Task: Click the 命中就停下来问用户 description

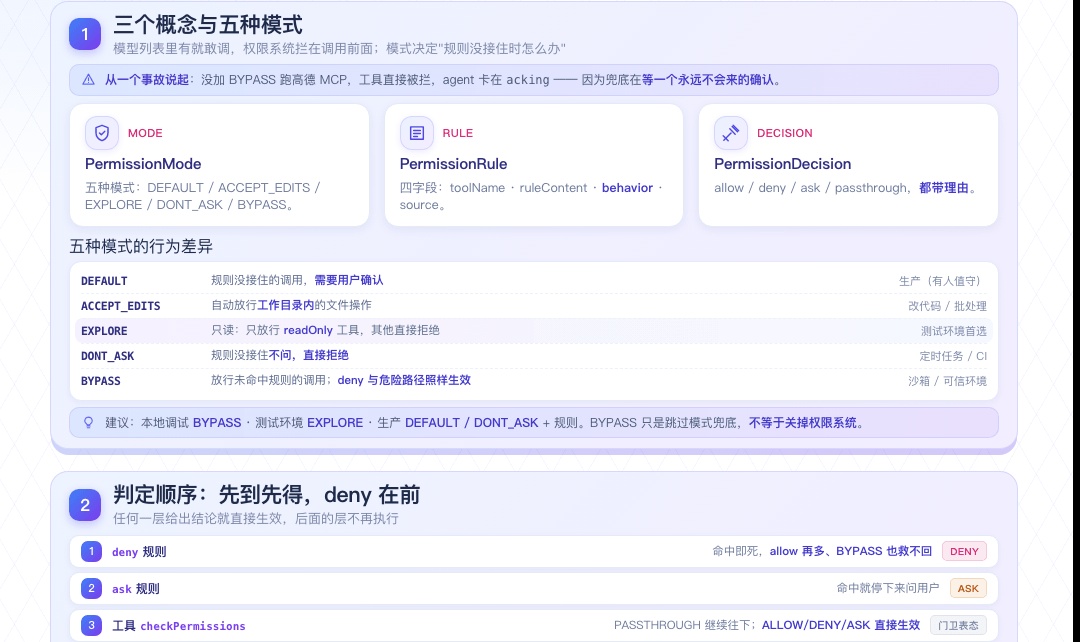Action: 888,588
